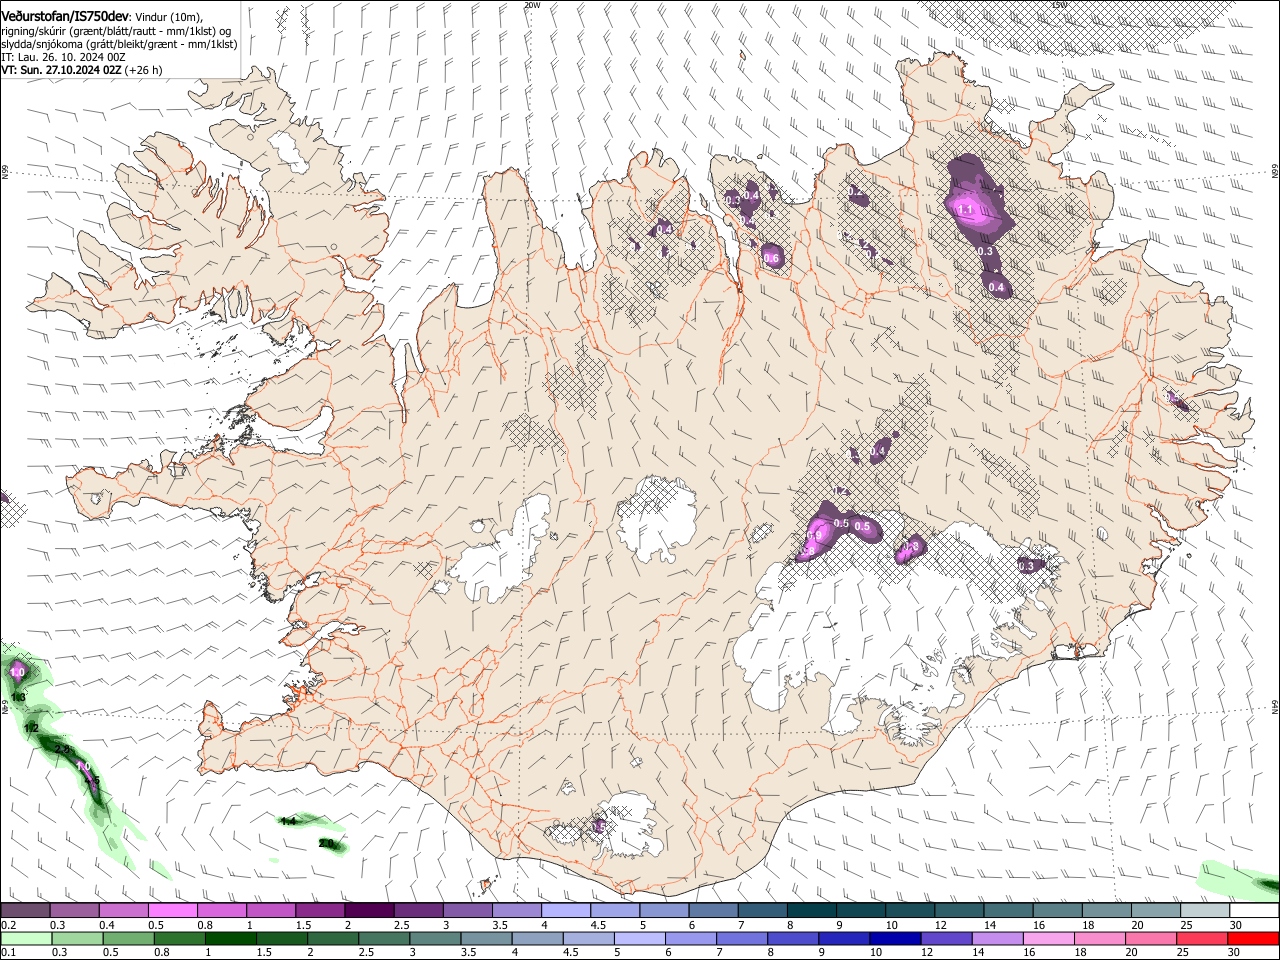The height and width of the screenshot is (960, 1280).
Task: Select the 'VT: Sun. 27.10.2024 02Z' line
Action: point(62,70)
